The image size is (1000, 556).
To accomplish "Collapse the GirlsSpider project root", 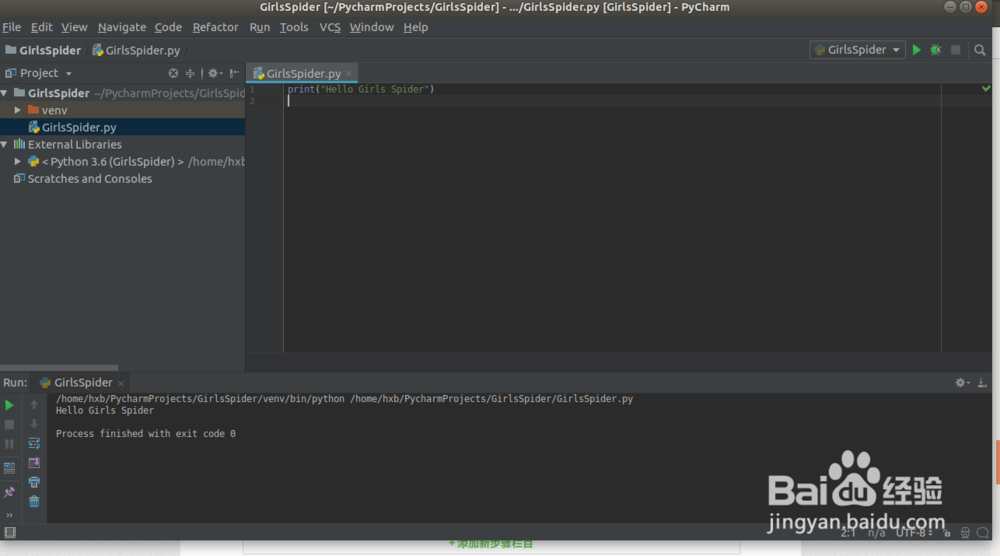I will pos(4,93).
